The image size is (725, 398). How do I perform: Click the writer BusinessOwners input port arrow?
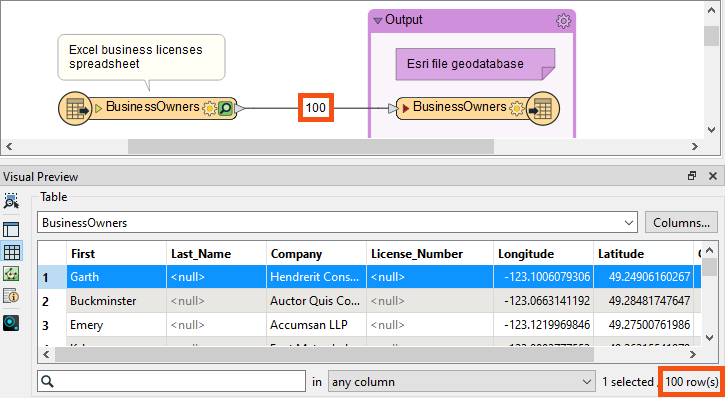point(393,109)
